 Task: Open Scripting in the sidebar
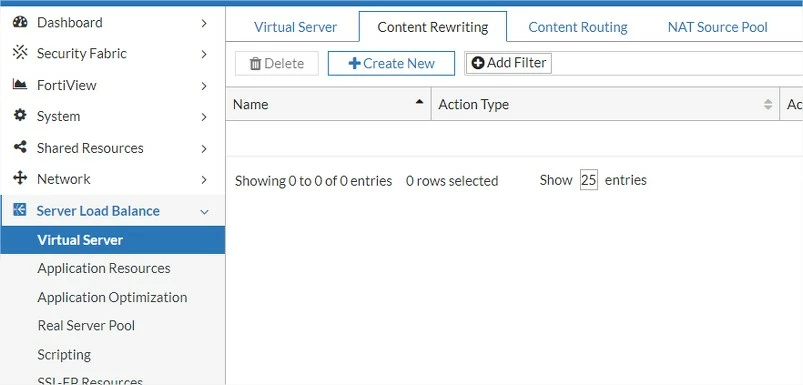[64, 354]
